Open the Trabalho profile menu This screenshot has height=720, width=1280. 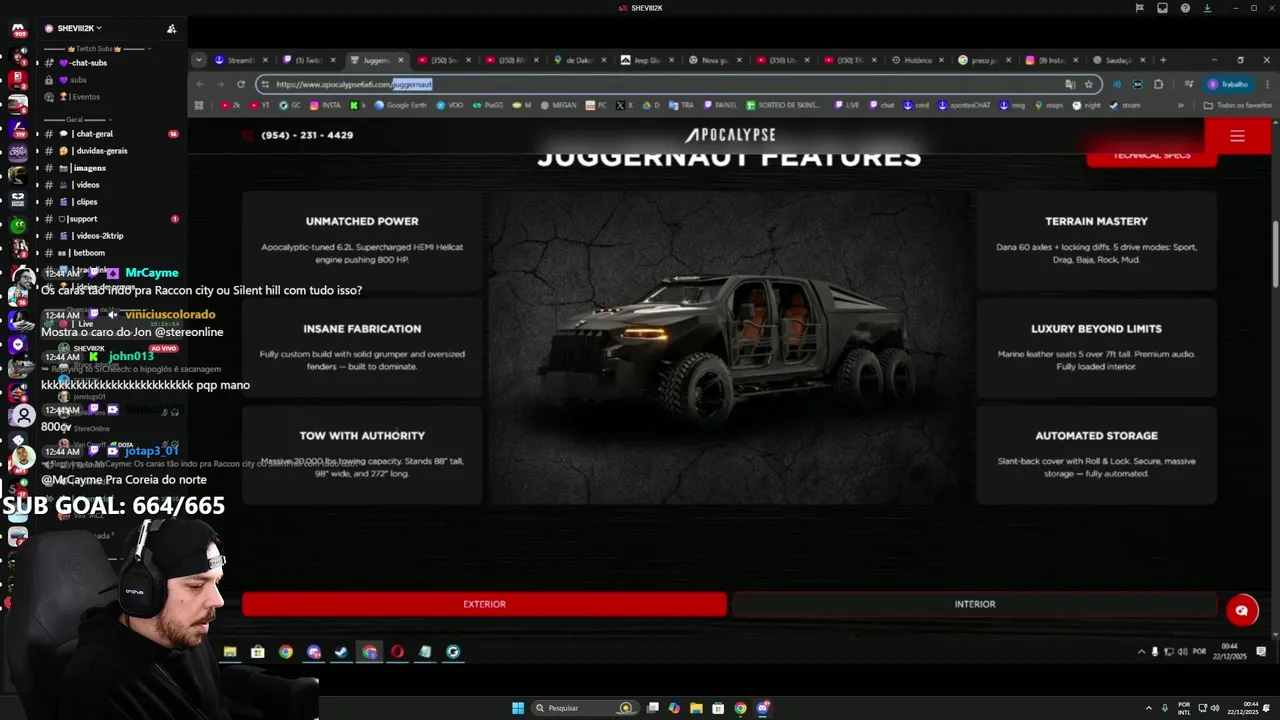[x=1230, y=84]
